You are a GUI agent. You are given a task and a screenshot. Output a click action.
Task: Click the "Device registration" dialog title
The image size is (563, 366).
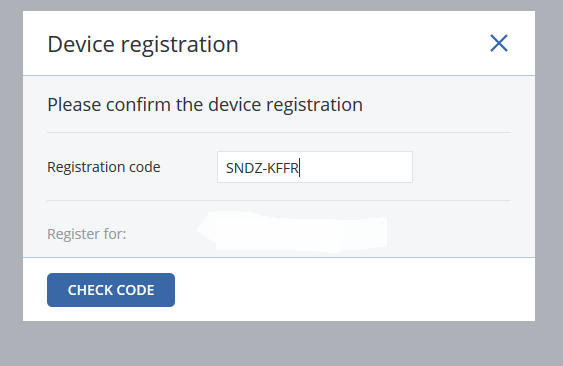[143, 45]
